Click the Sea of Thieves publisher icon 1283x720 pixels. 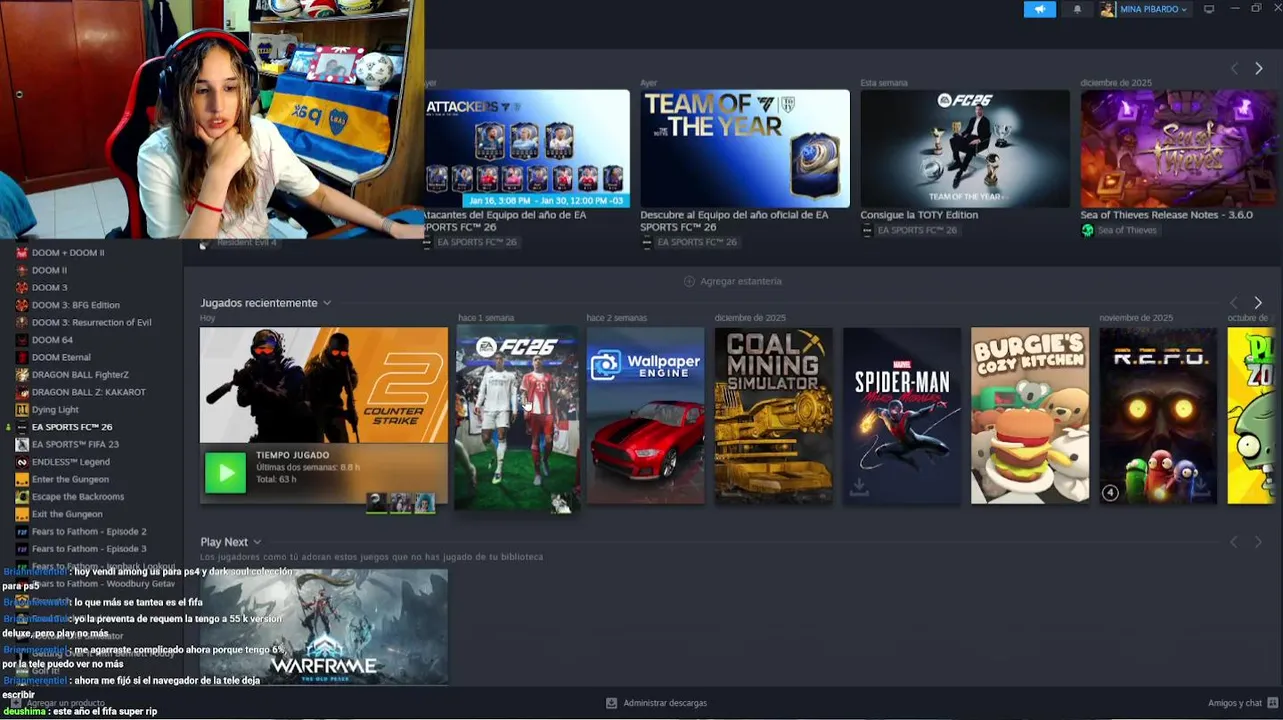[x=1087, y=230]
